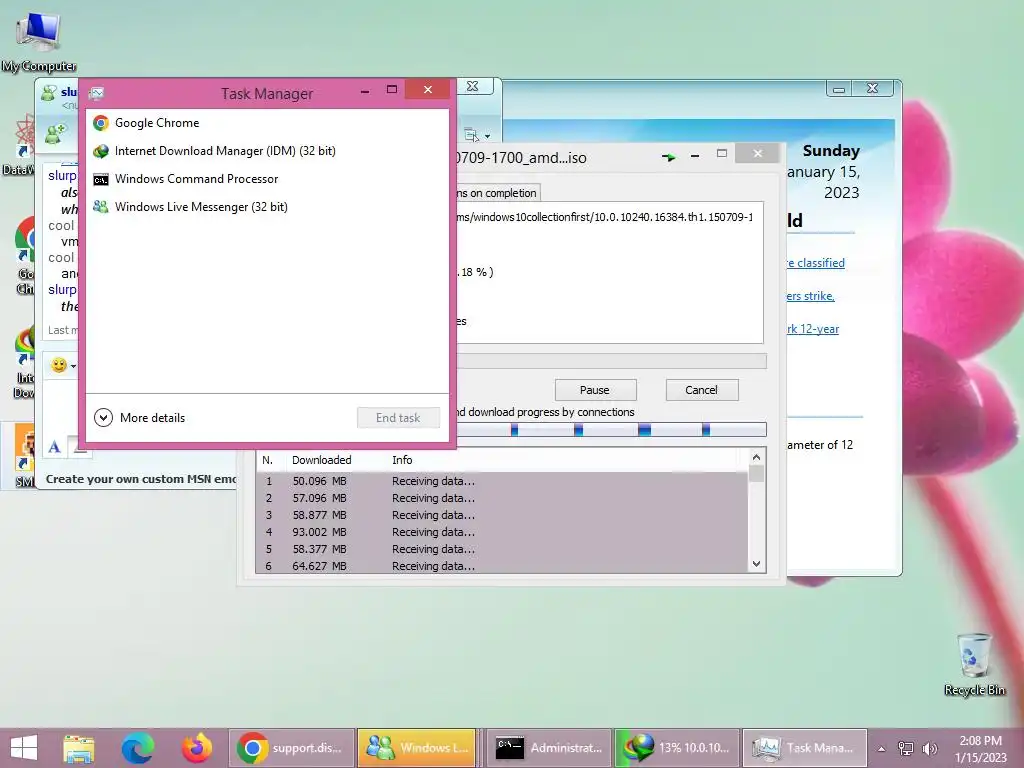Click the Info column header
This screenshot has width=1024, height=768.
pyautogui.click(x=402, y=460)
